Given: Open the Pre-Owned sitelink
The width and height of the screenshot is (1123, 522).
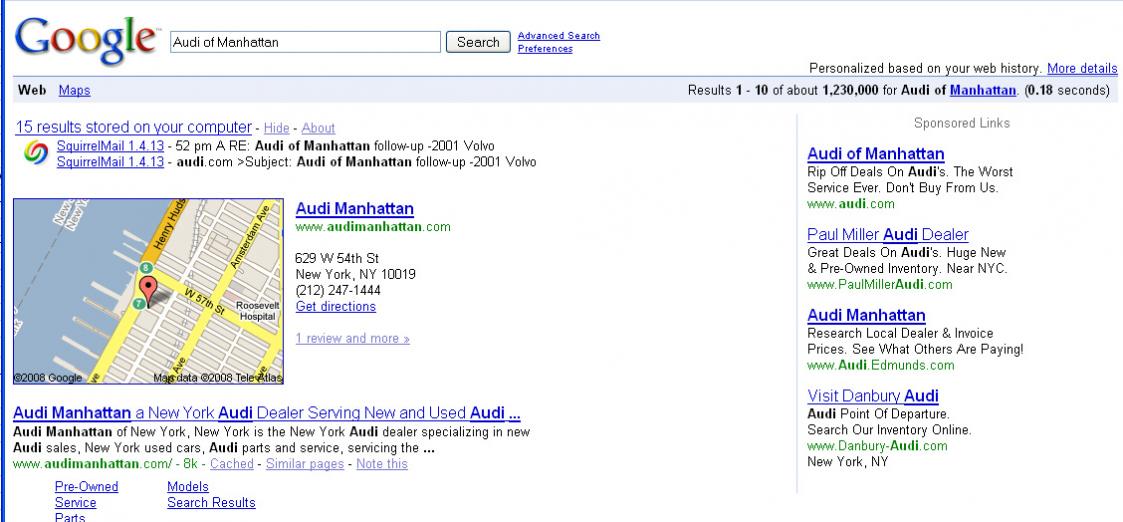Looking at the screenshot, I should (85, 487).
